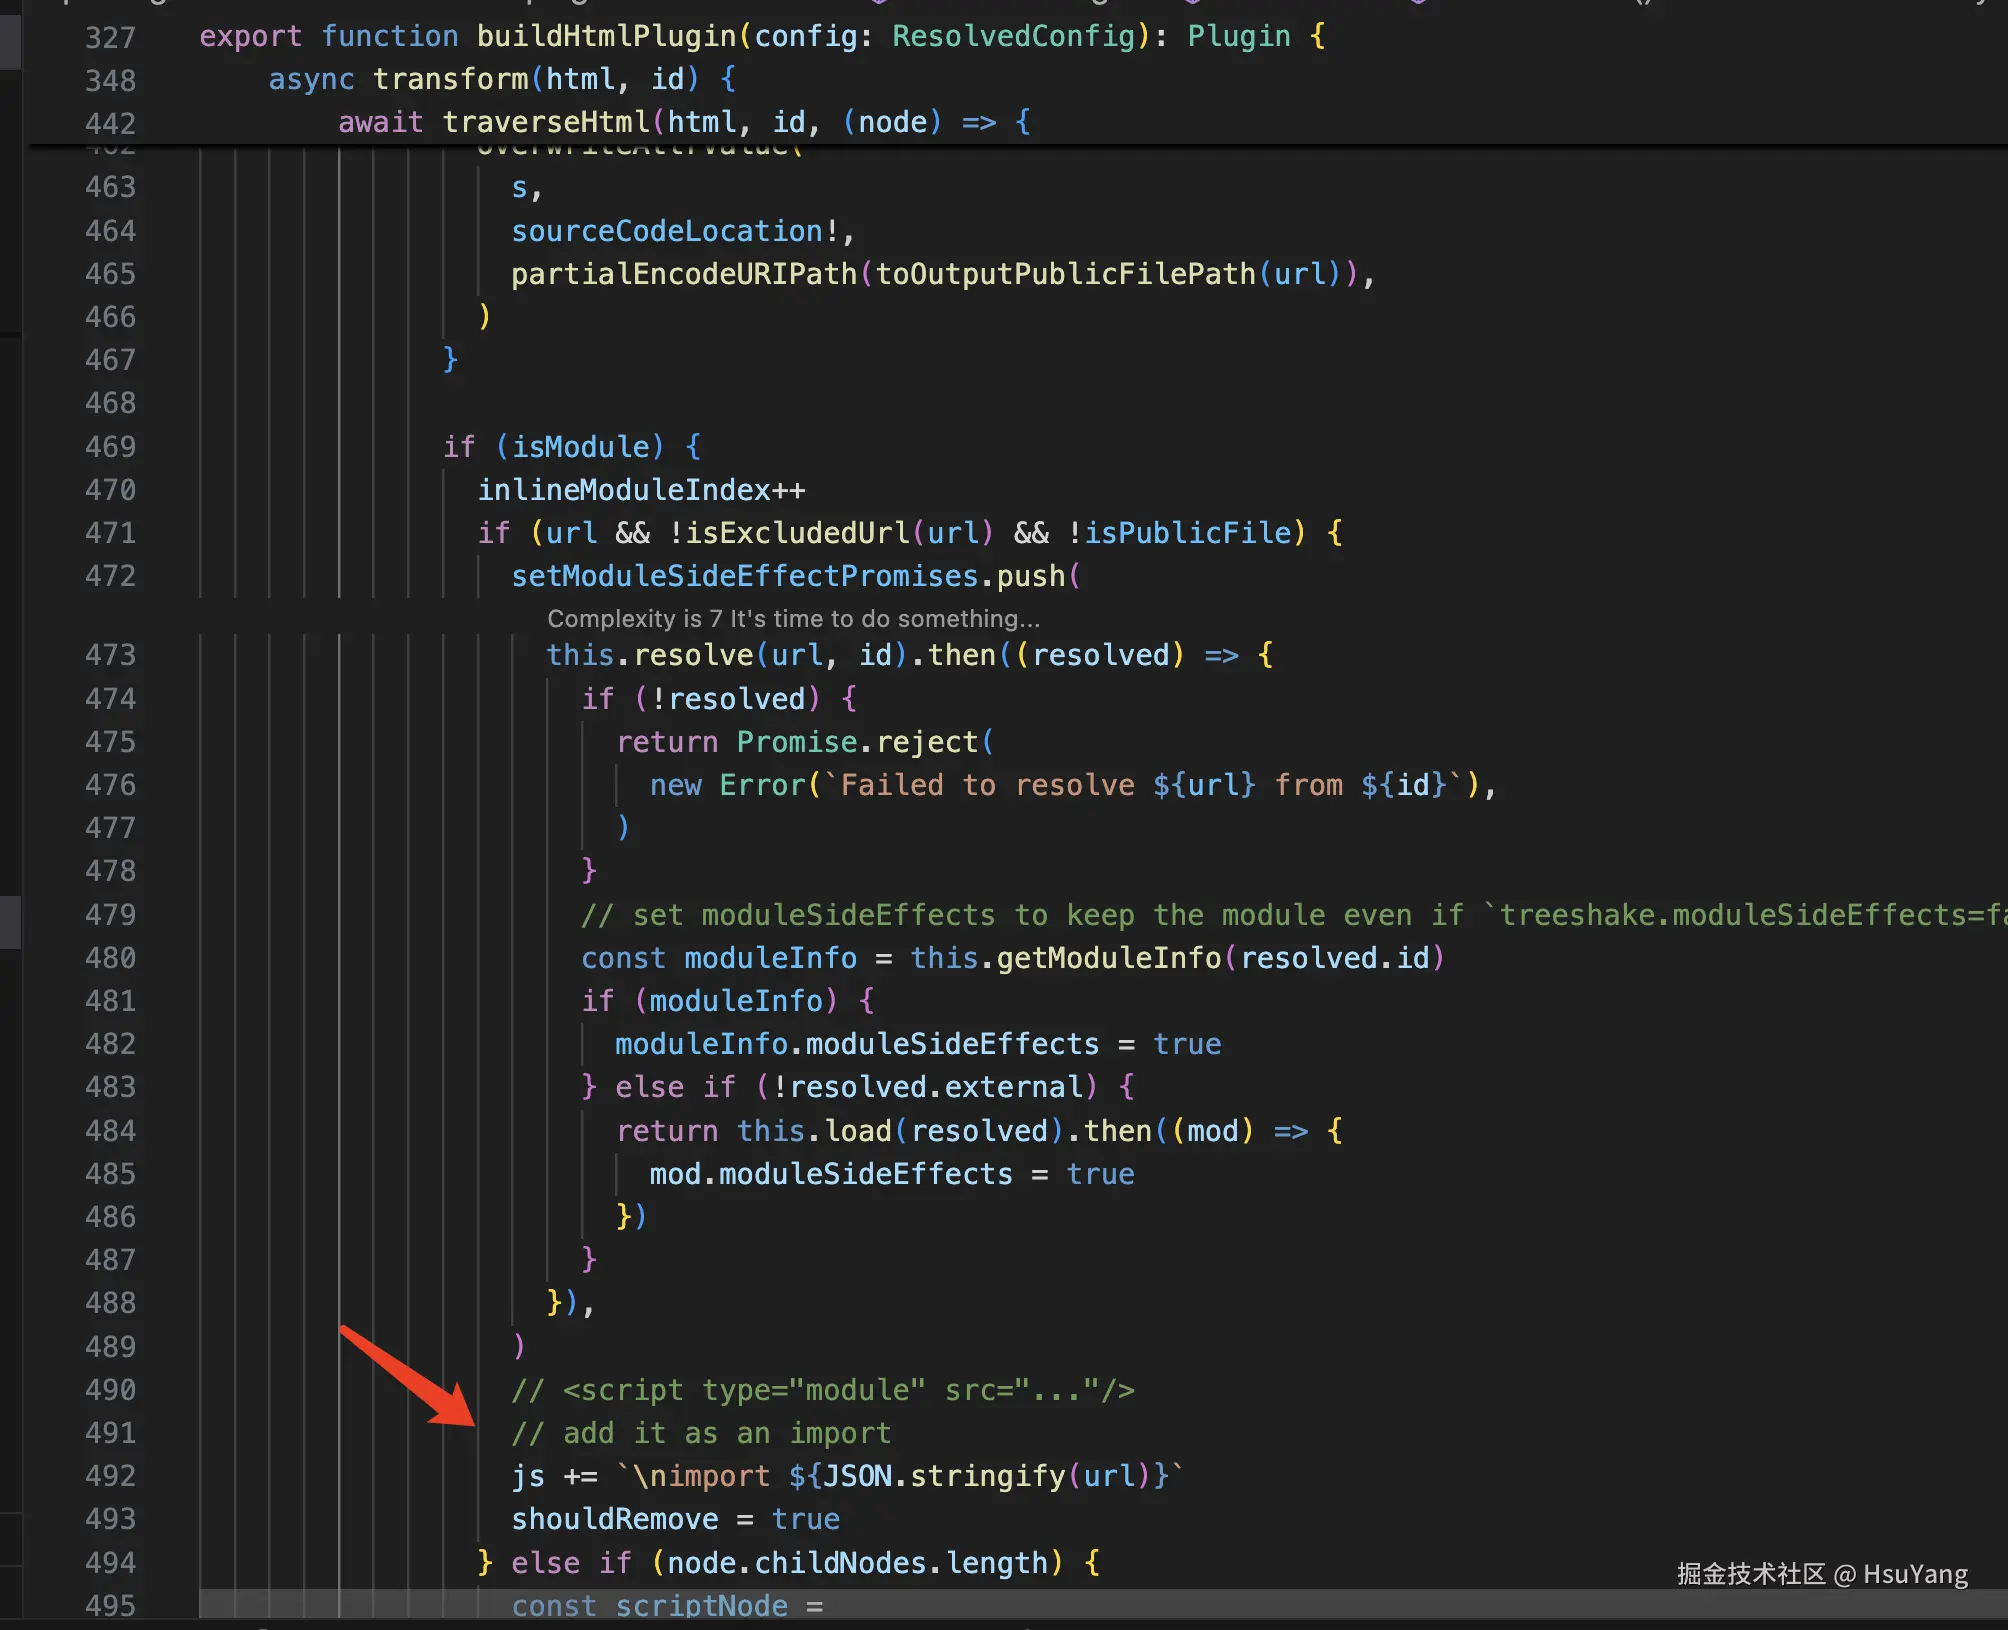
Task: Click line number 492 in the gutter
Action: (x=110, y=1476)
